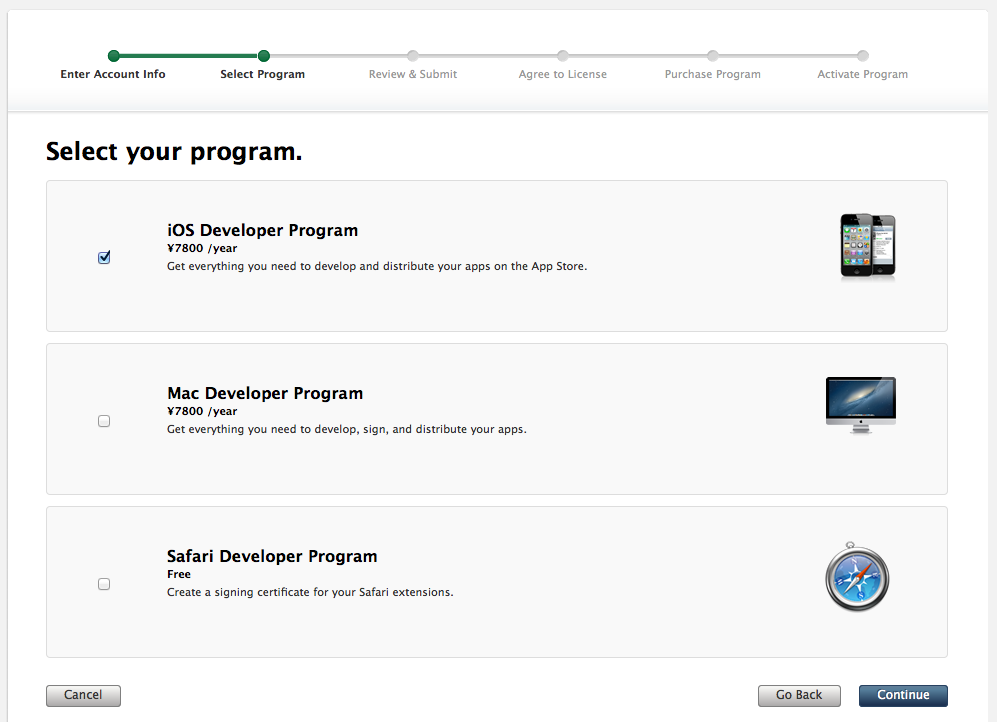The image size is (997, 722).
Task: Click the Mac Developer Program title
Action: [x=265, y=393]
